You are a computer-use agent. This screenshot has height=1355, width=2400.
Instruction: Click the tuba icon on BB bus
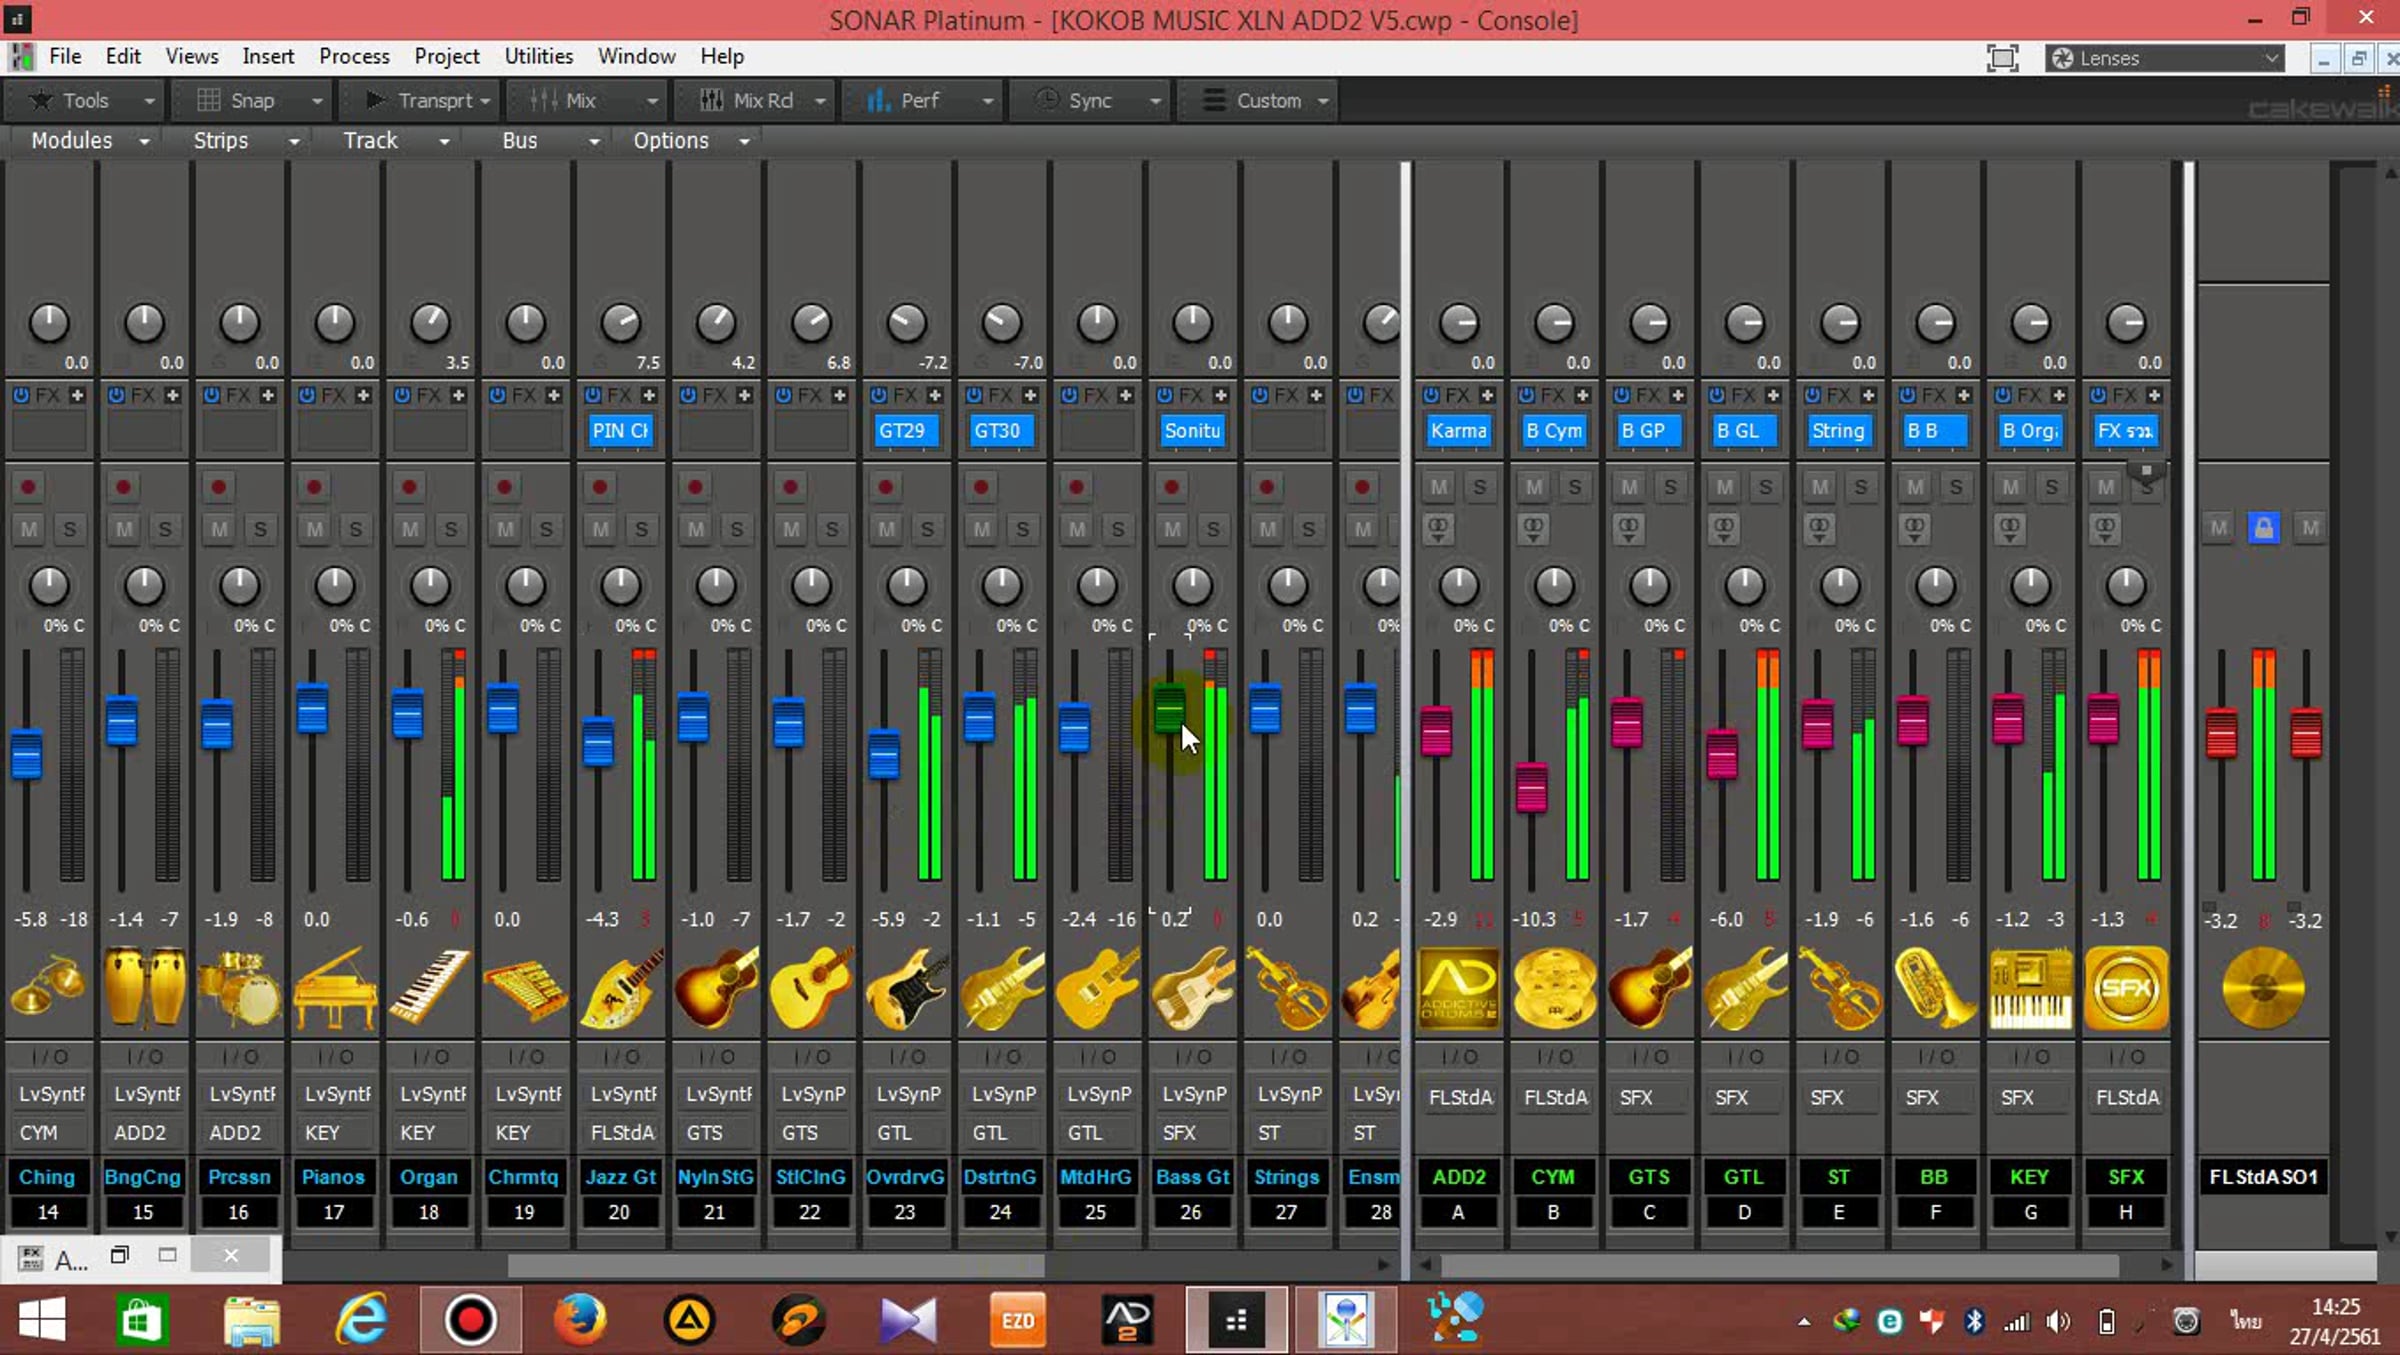point(1935,988)
